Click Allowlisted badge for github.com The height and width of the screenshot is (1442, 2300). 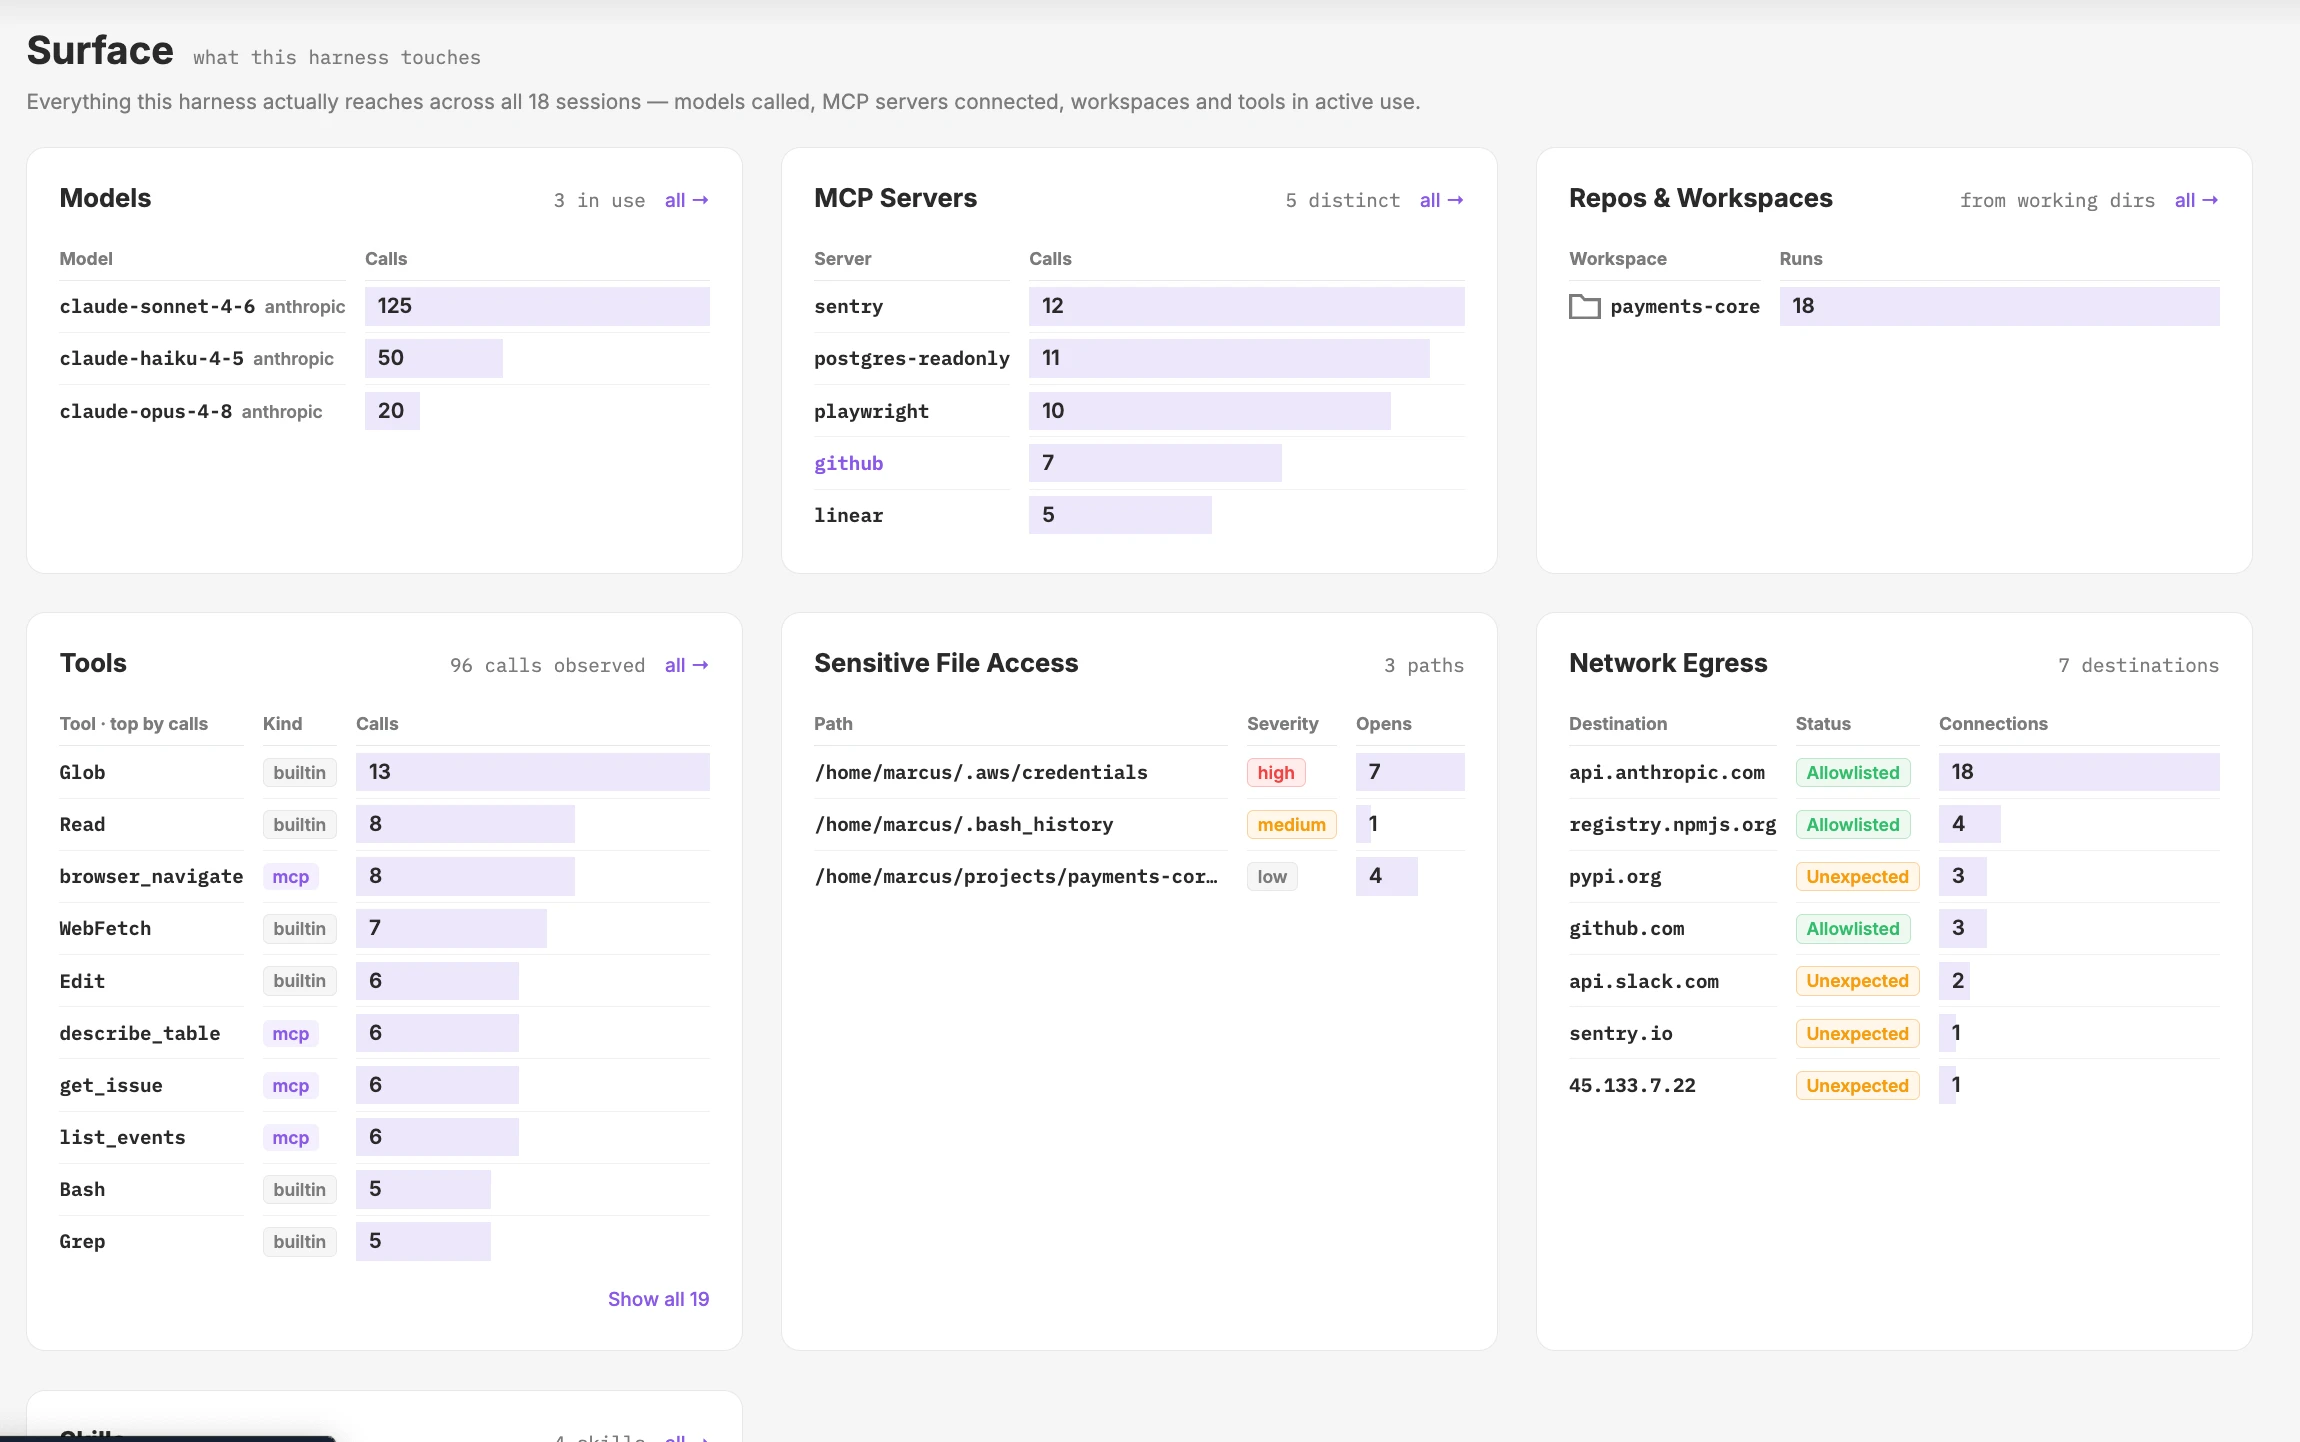1852,928
